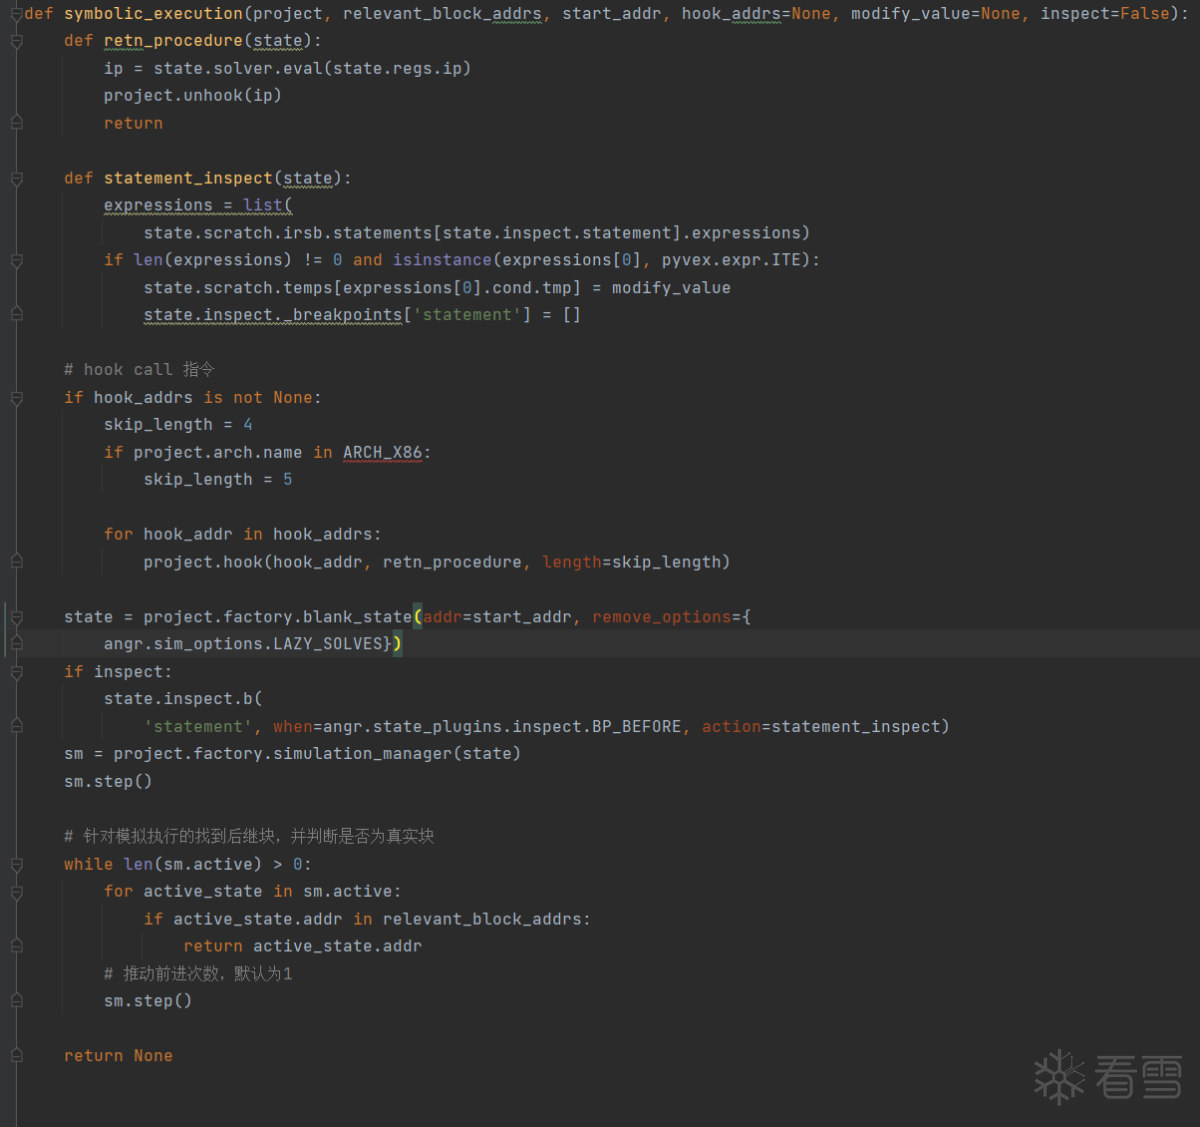The width and height of the screenshot is (1200, 1127).
Task: Collapse the statement_inspect function fold marker
Action: point(17,179)
